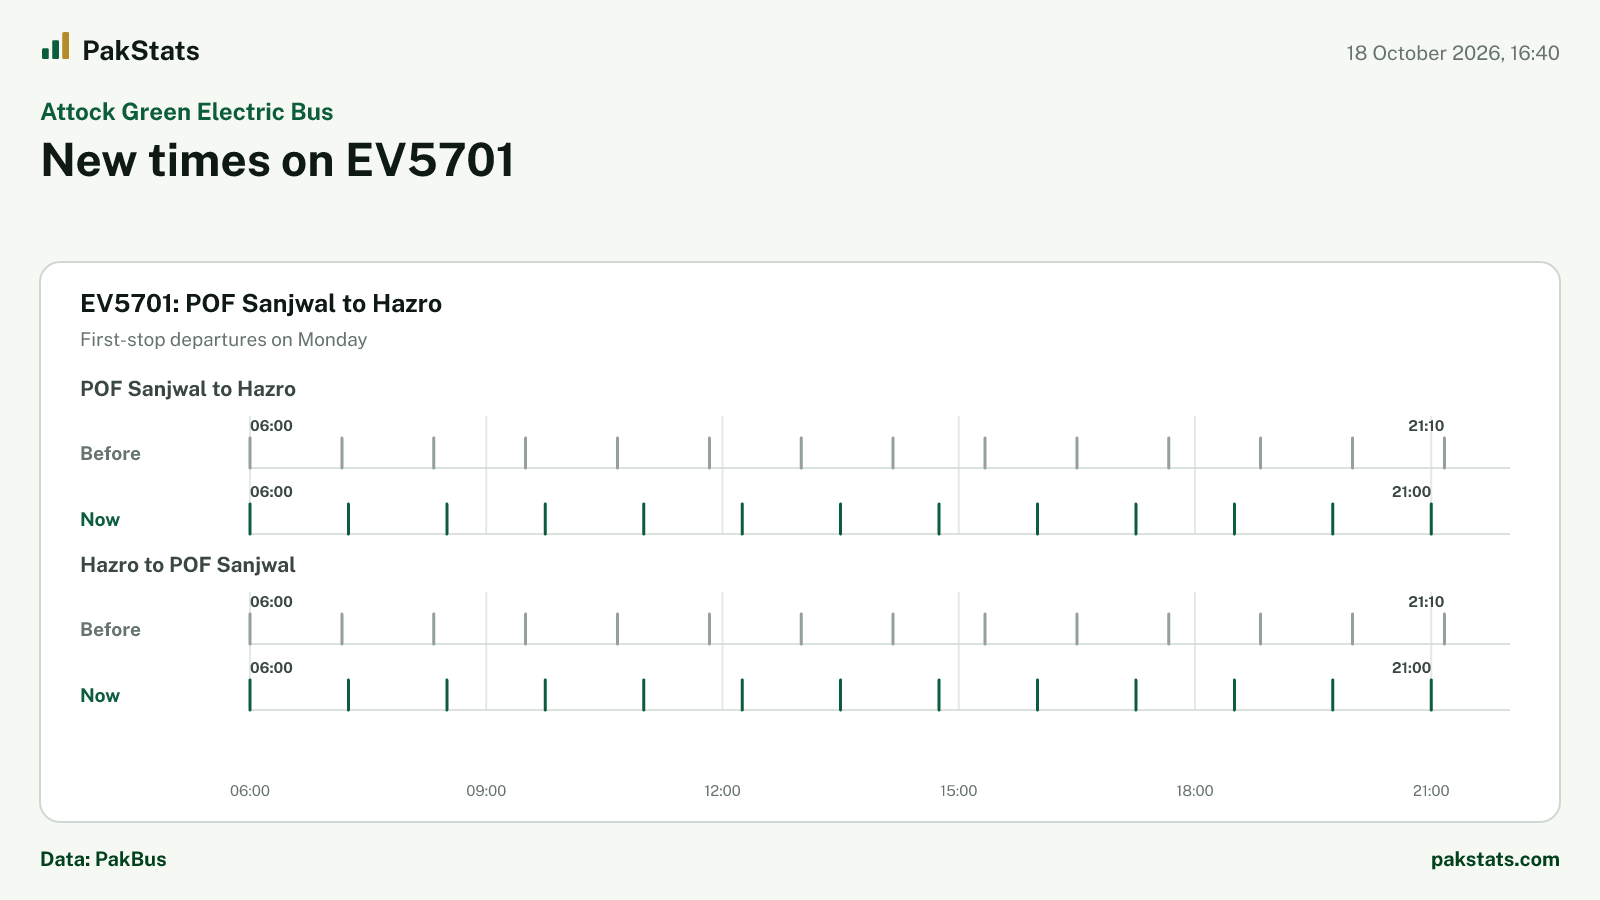This screenshot has height=900, width=1600.
Task: Click the 'Data: PakBus' source credit
Action: [x=103, y=859]
